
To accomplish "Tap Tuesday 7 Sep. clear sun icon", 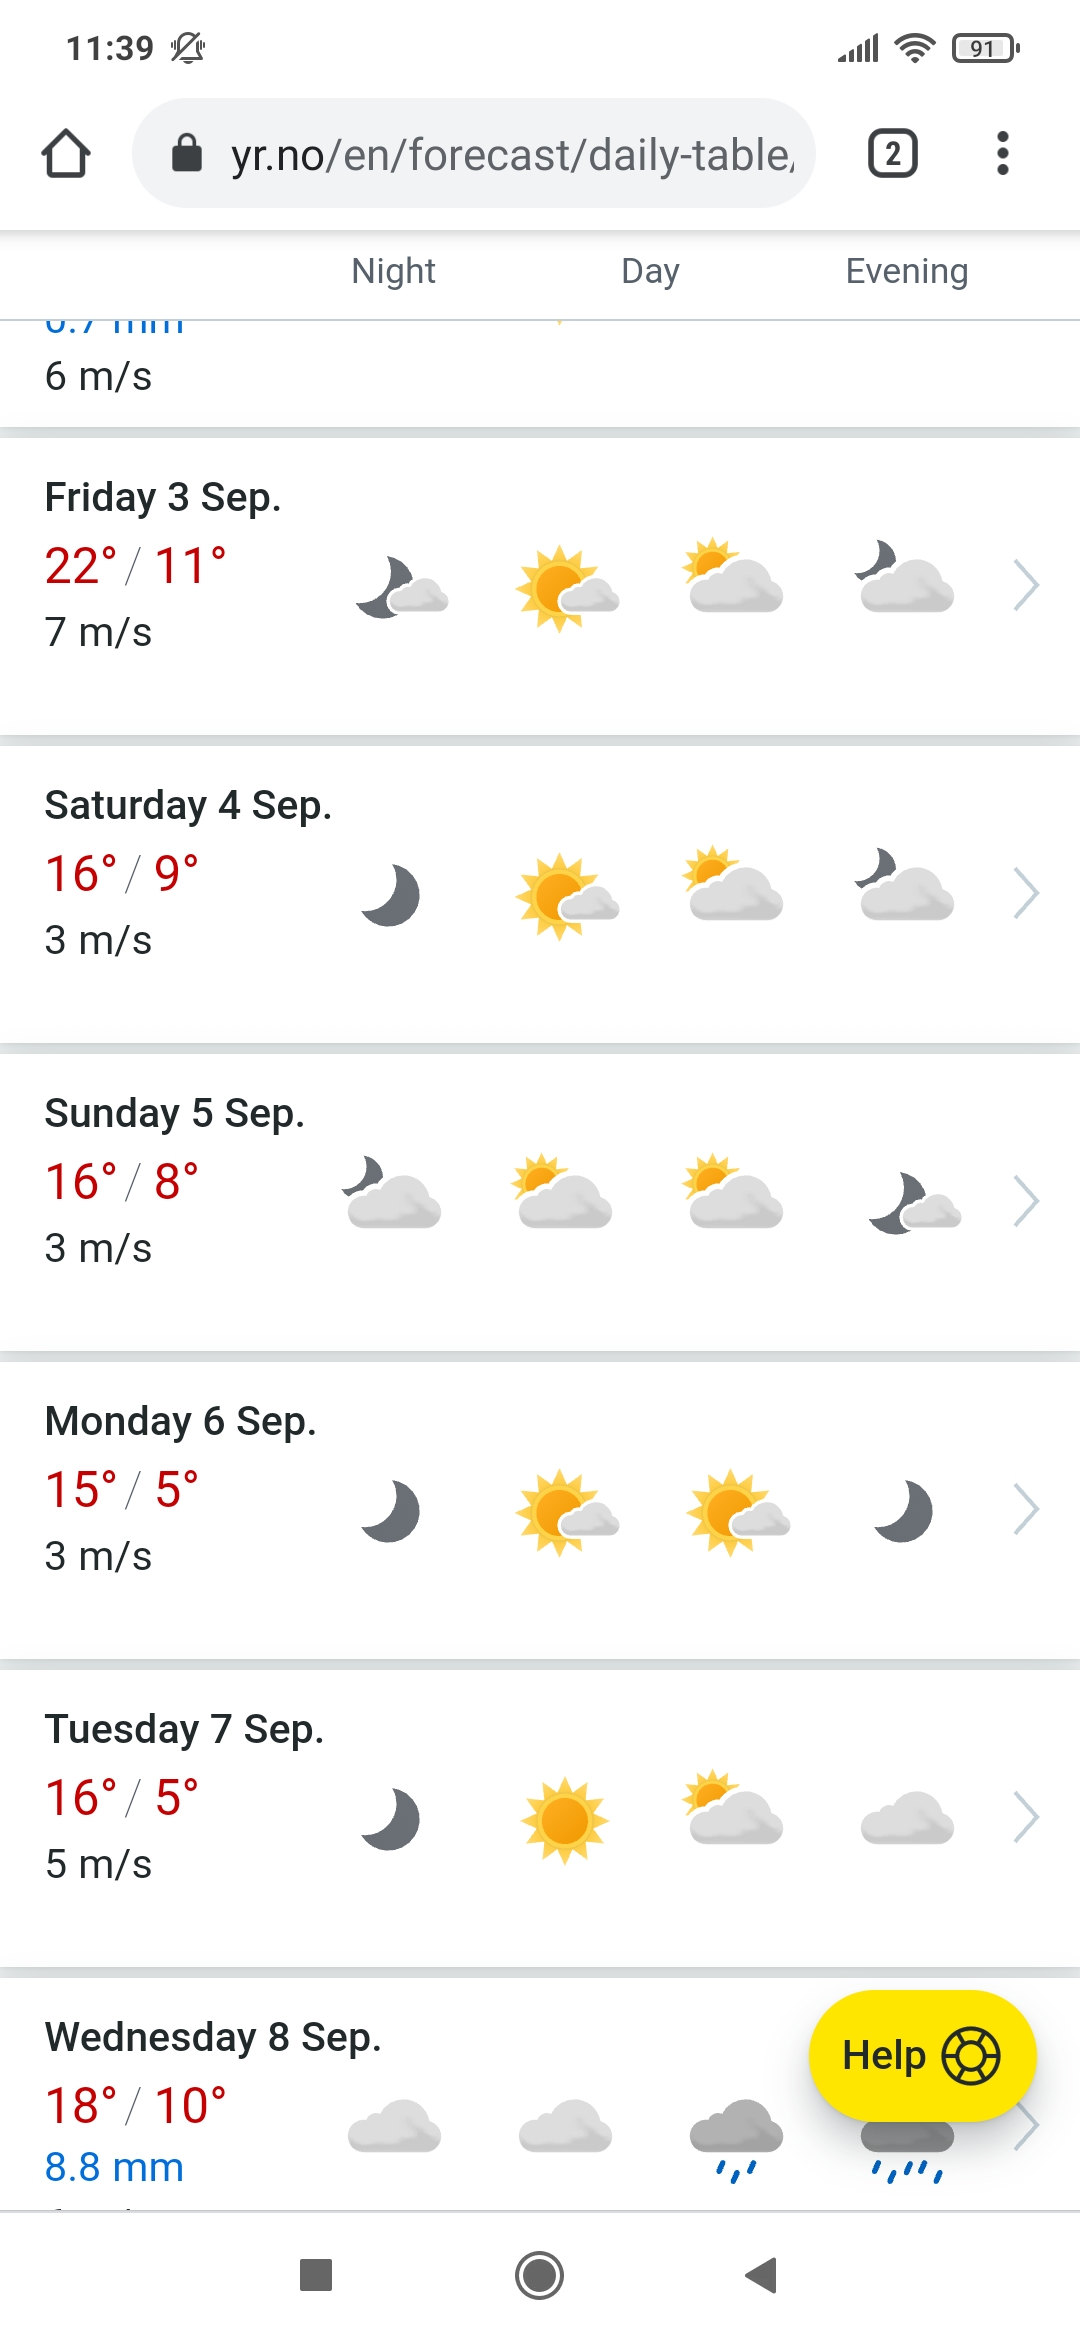I will click(565, 1820).
